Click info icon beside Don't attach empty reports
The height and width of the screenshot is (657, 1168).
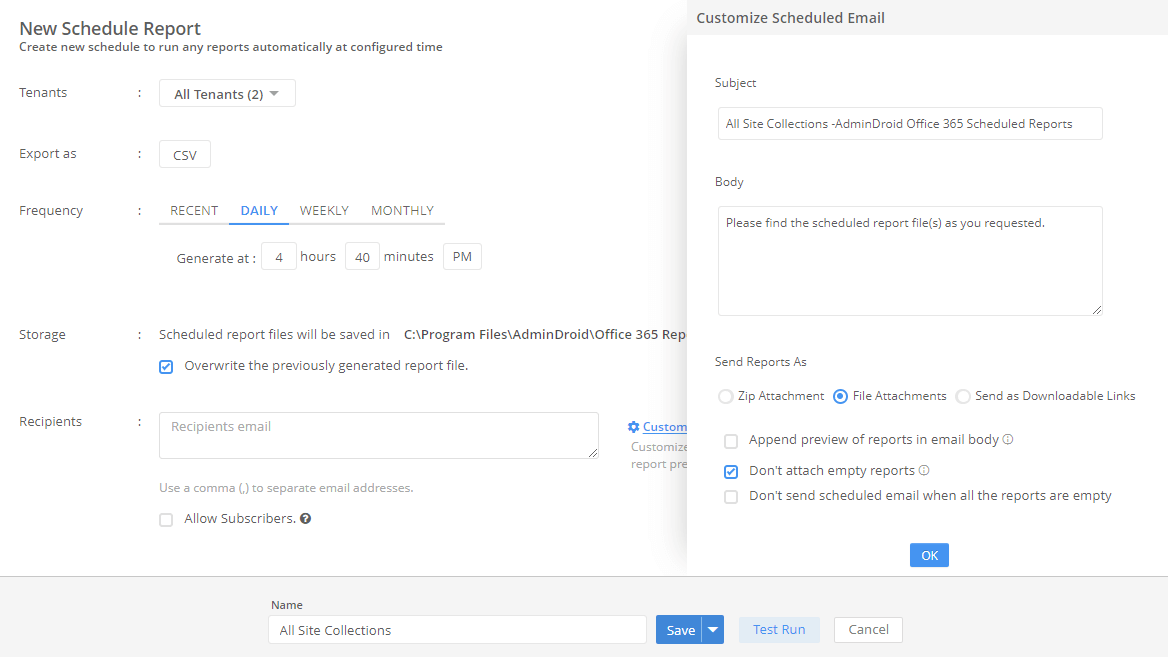(924, 470)
